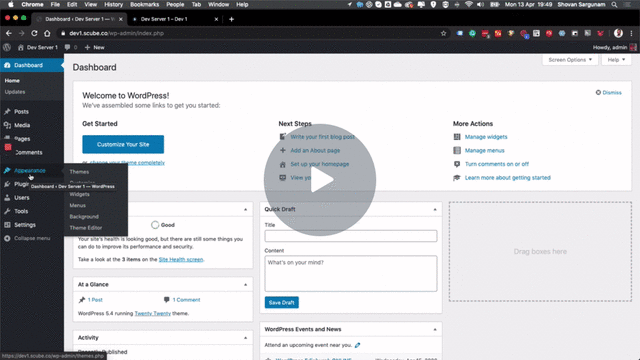The image size is (640, 360).
Task: Click the WordPress logo in admin bar
Action: [x=7, y=47]
